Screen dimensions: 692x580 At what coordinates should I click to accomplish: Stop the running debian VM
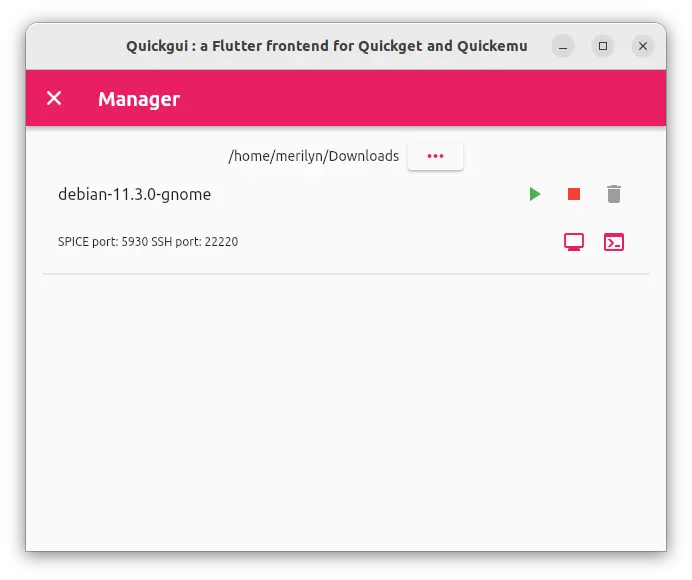(x=574, y=194)
